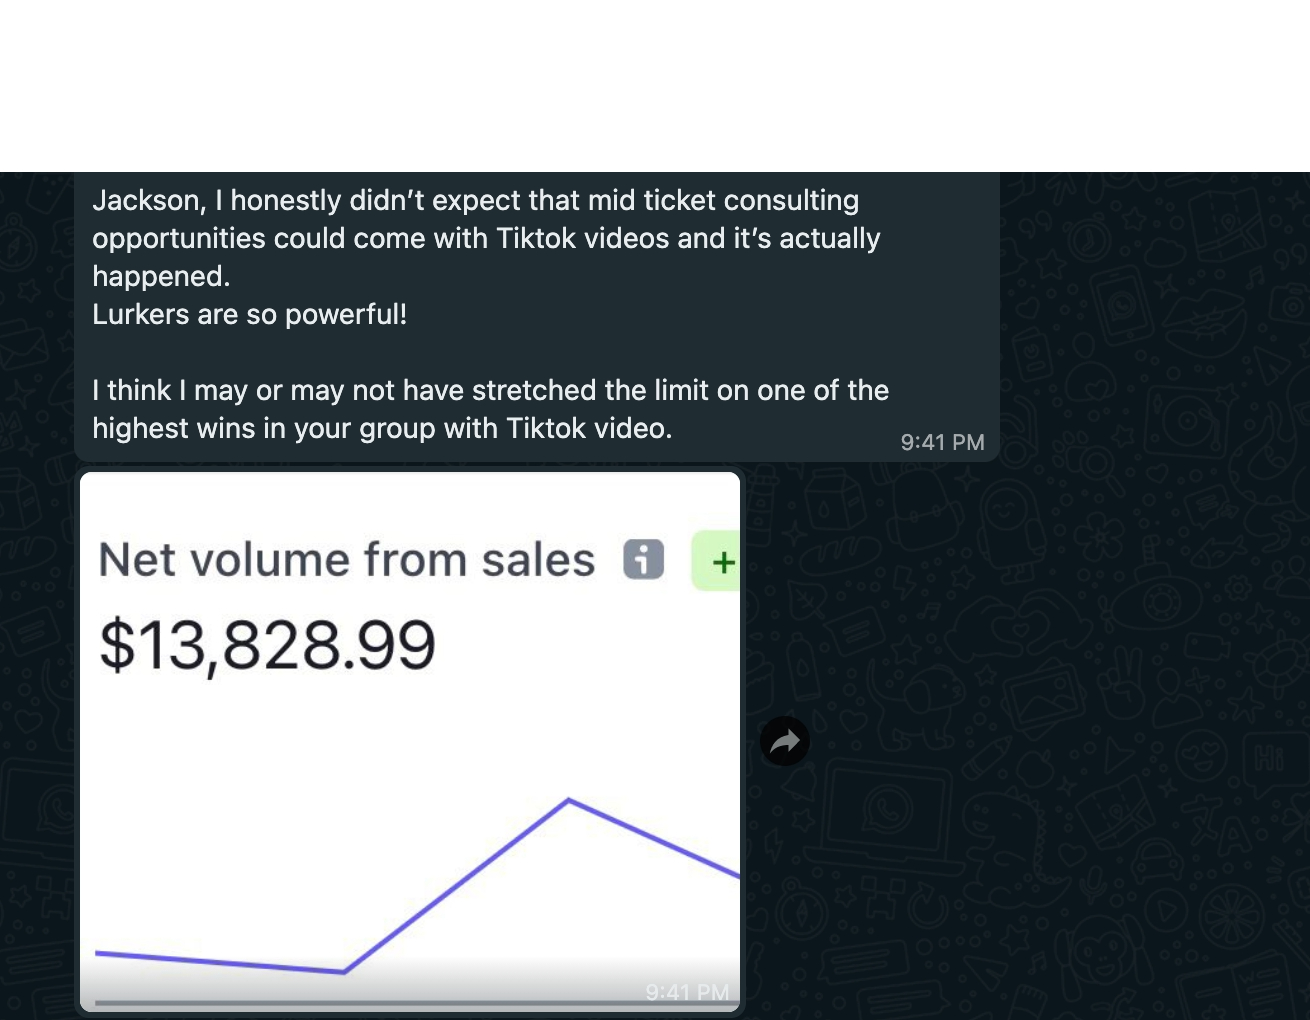Click the "I think I may" paragraph

tap(490, 391)
